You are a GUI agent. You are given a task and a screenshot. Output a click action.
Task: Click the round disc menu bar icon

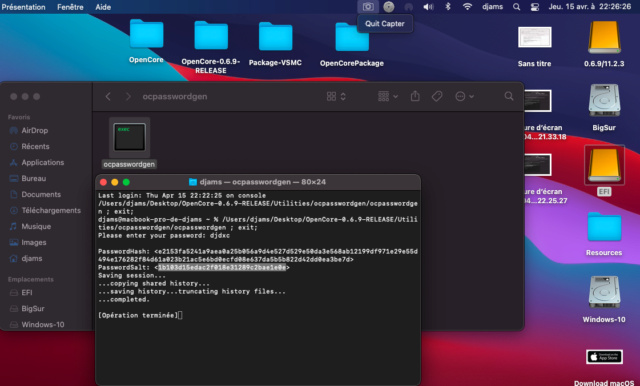[389, 7]
